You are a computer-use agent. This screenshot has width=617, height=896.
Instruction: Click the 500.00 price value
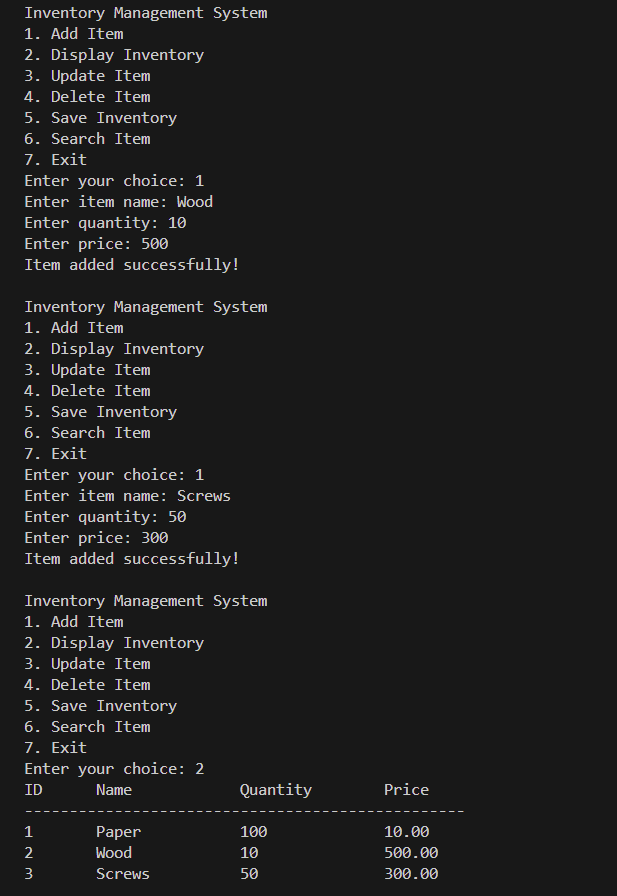(411, 853)
